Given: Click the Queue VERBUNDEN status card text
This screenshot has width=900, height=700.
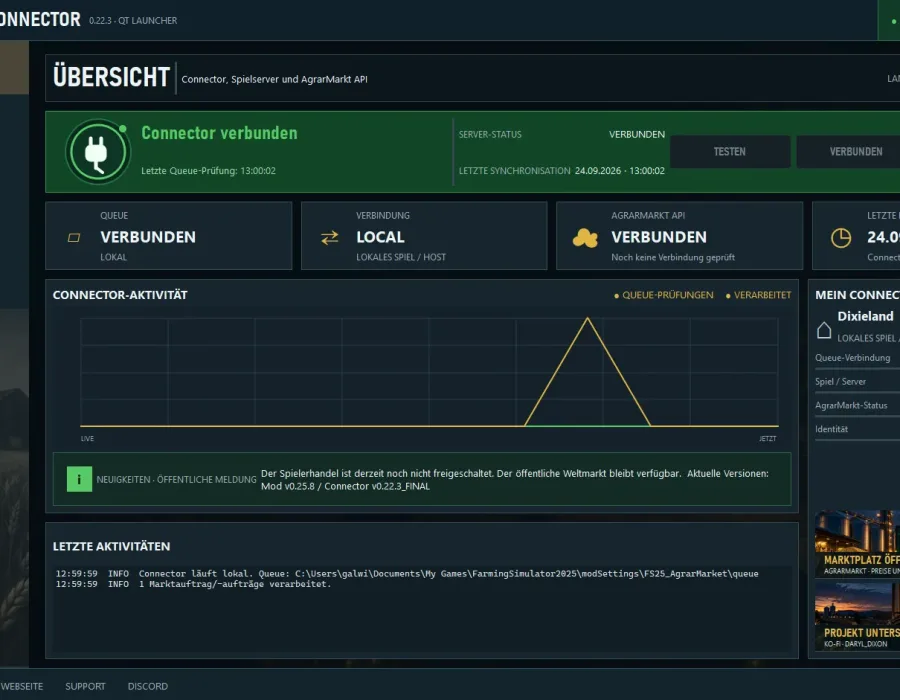Looking at the screenshot, I should coord(148,237).
